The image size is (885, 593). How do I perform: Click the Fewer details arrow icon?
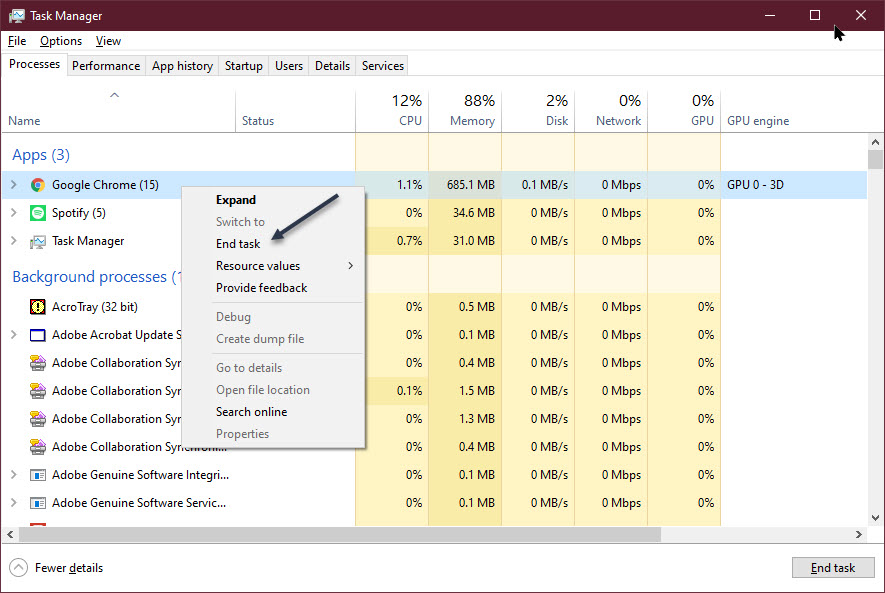[18, 568]
